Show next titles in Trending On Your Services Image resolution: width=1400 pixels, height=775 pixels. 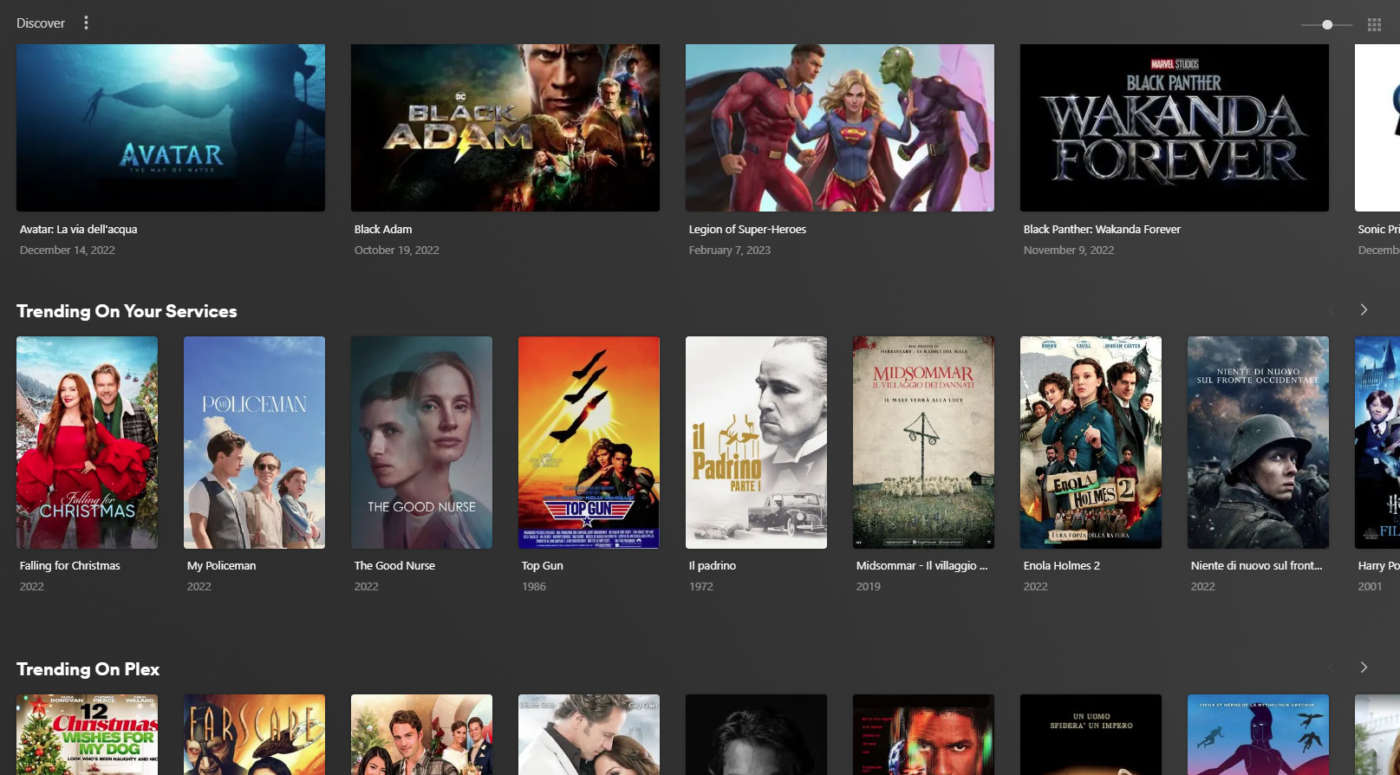1363,310
